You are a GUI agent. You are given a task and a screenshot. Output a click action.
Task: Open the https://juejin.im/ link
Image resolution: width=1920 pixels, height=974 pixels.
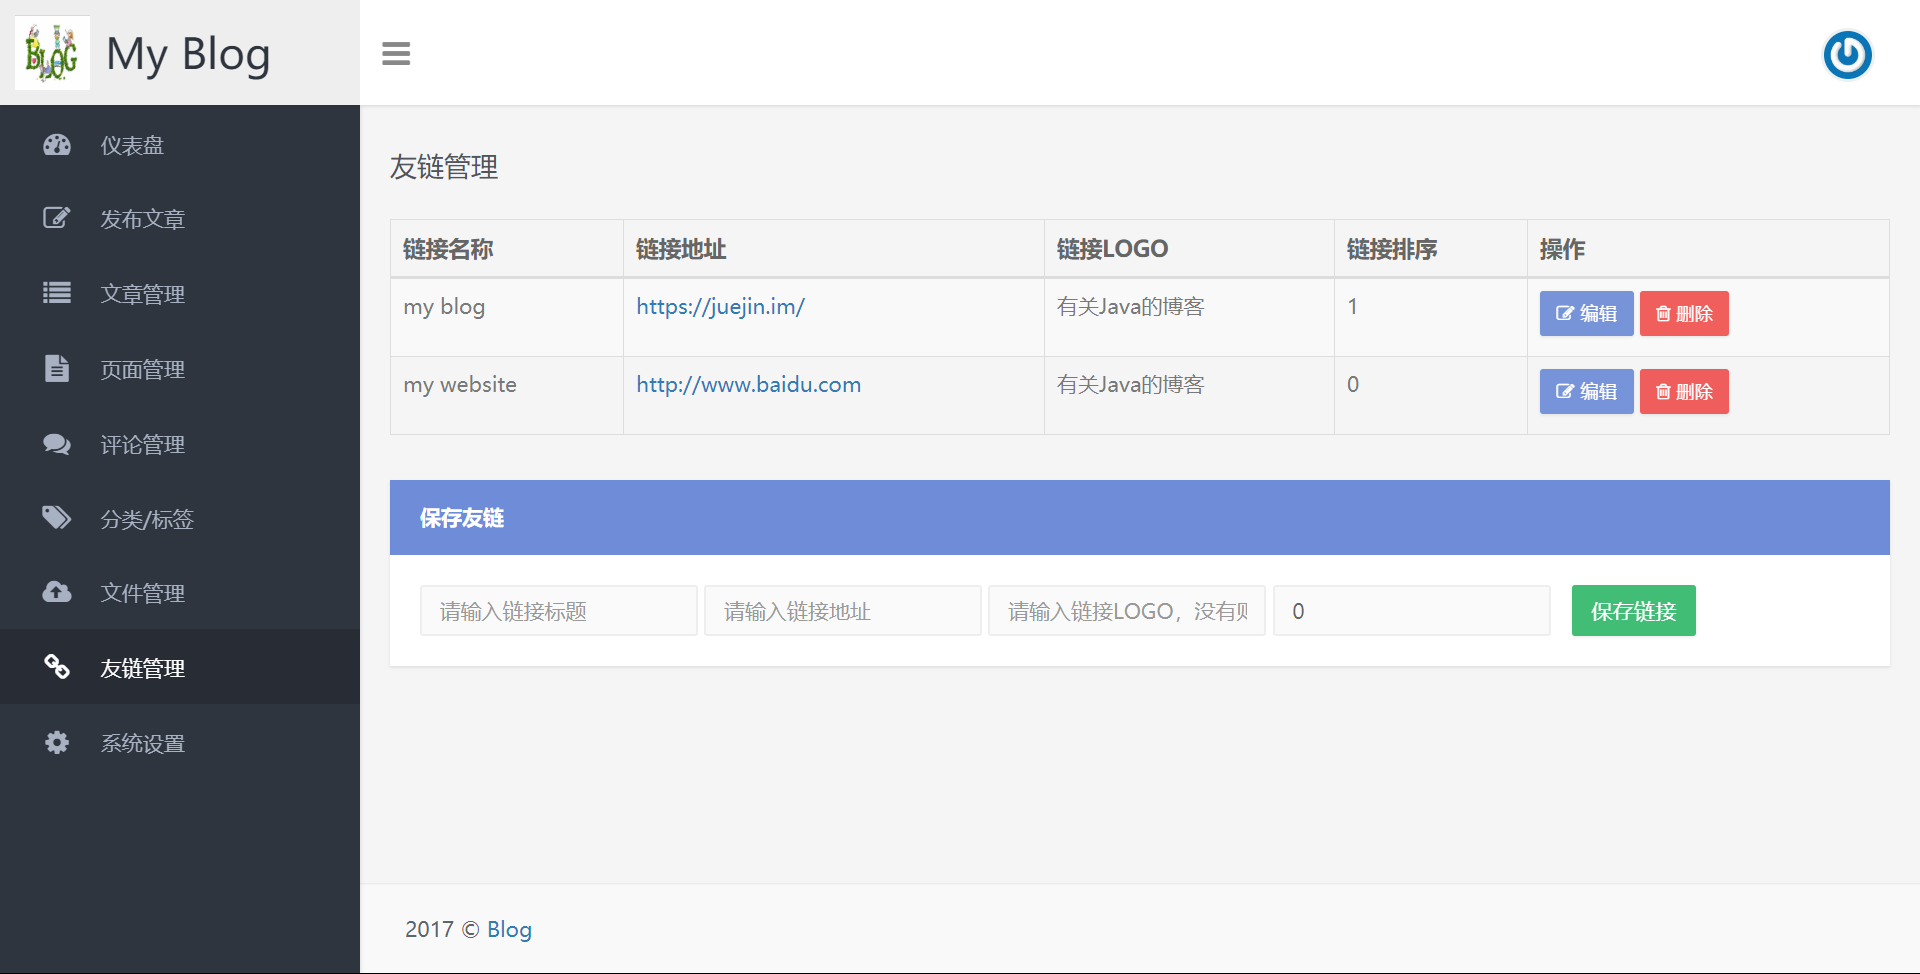[720, 306]
